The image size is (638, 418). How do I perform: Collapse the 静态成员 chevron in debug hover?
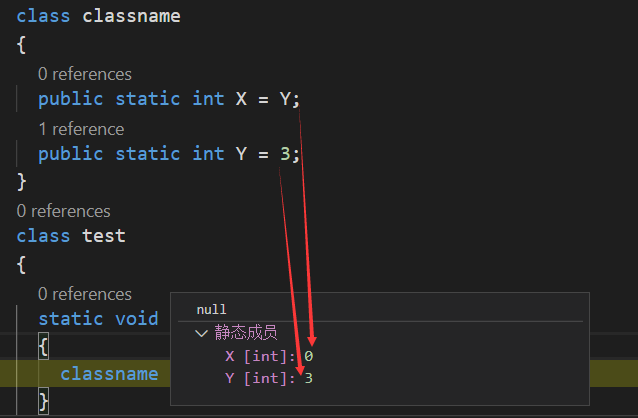click(200, 333)
